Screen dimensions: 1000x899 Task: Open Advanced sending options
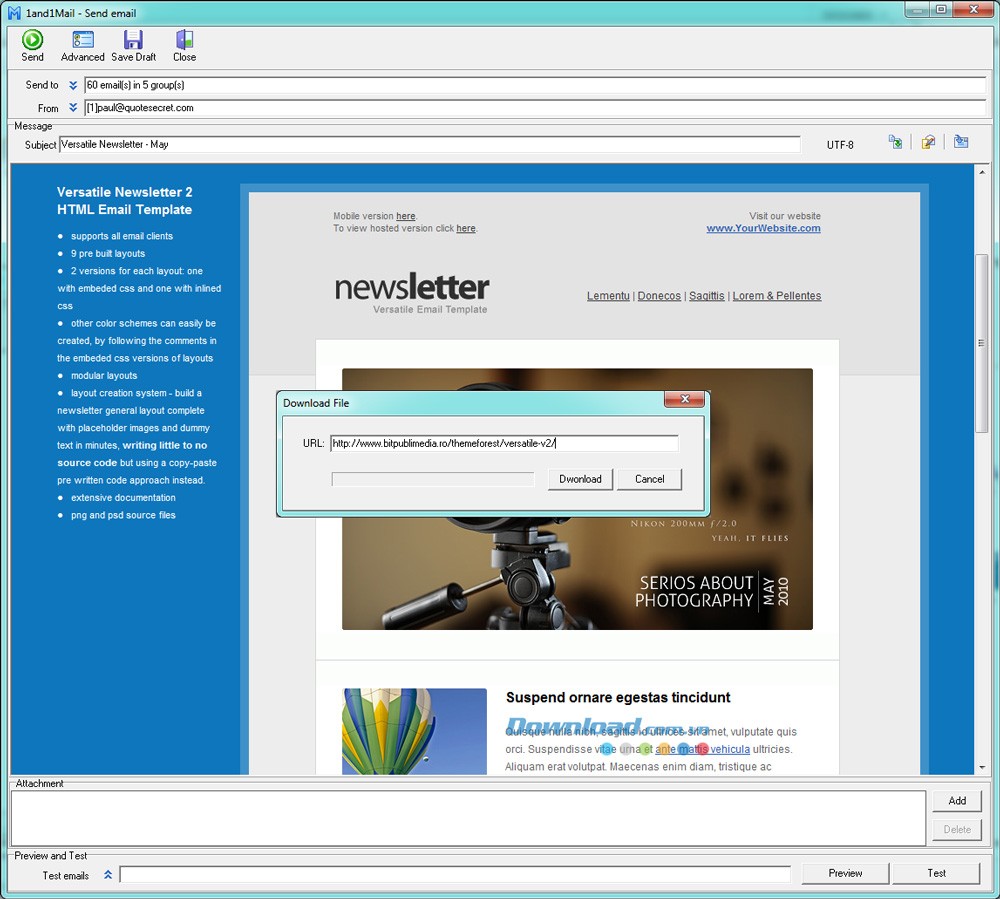(83, 40)
